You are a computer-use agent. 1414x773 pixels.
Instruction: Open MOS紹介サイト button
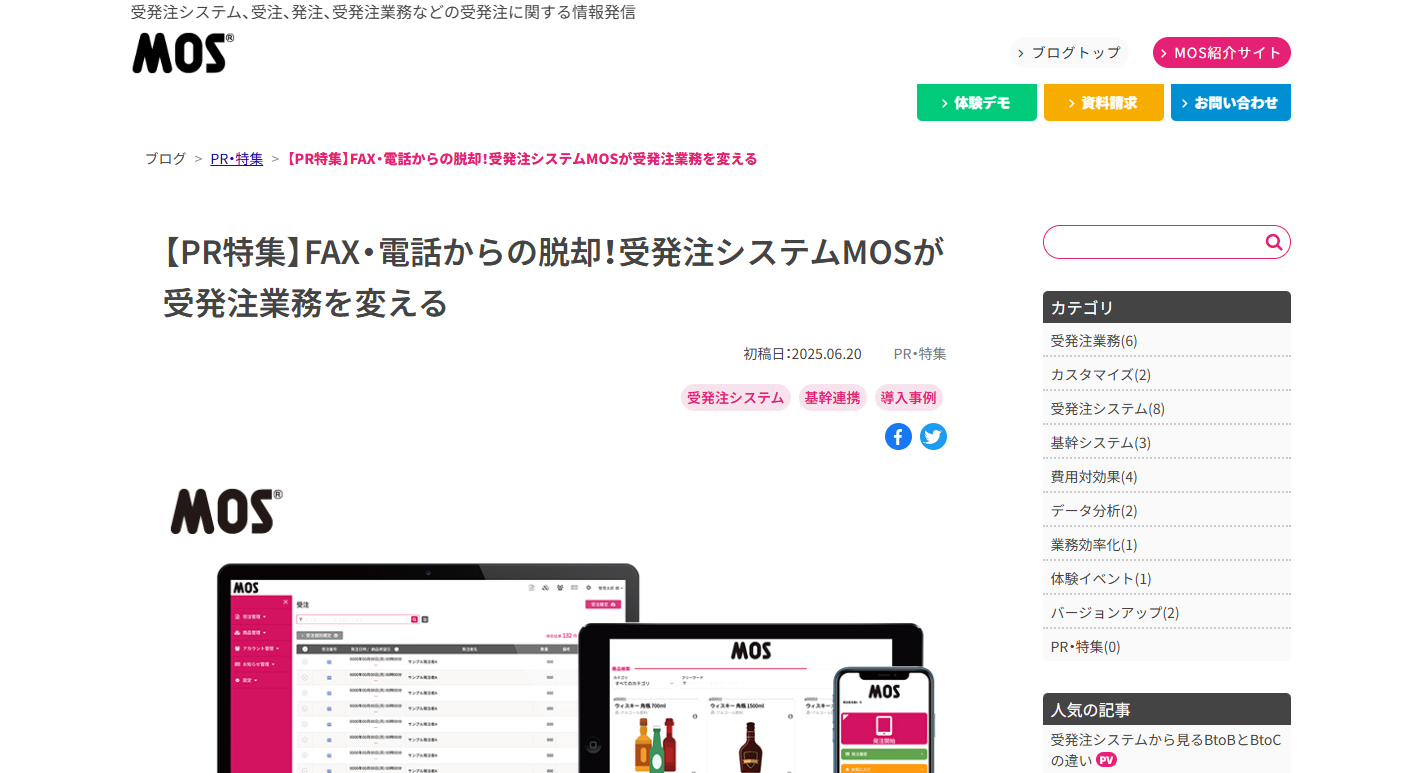(1222, 53)
